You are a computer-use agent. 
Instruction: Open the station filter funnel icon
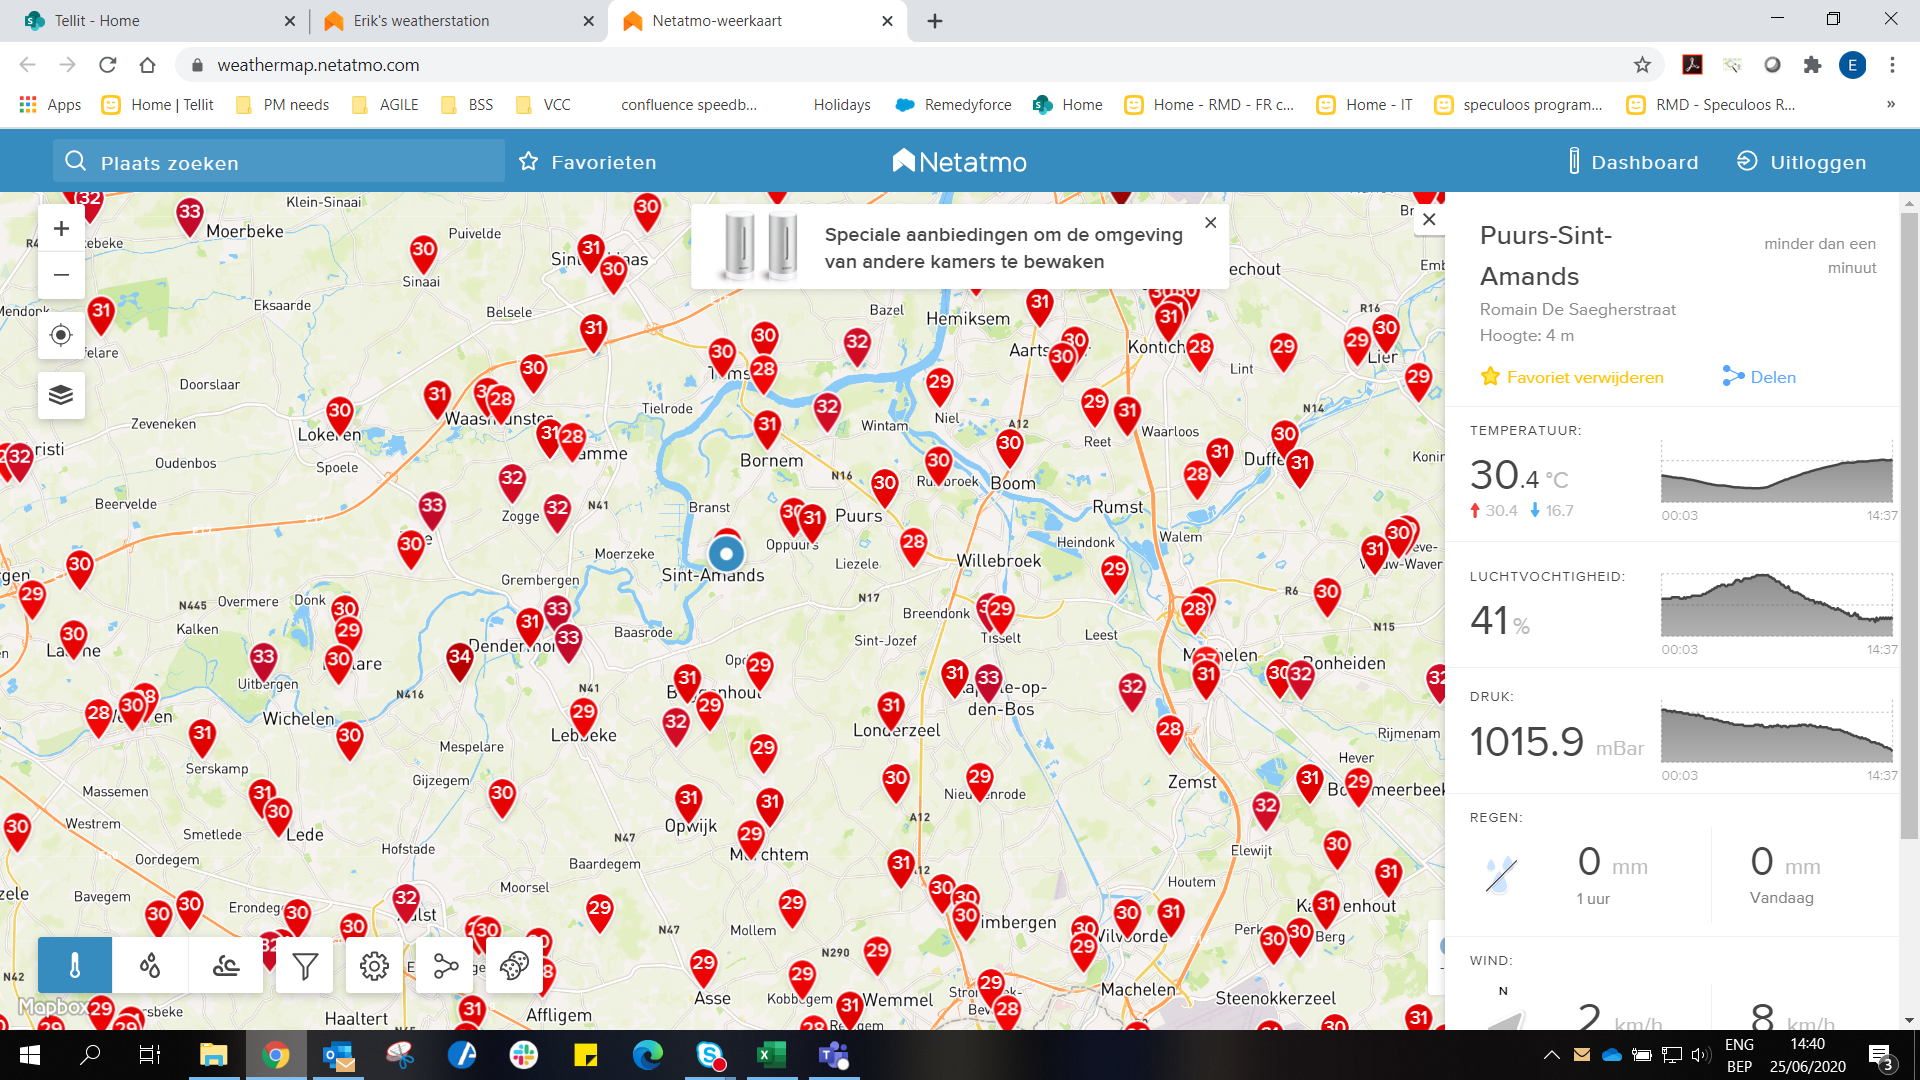click(305, 965)
